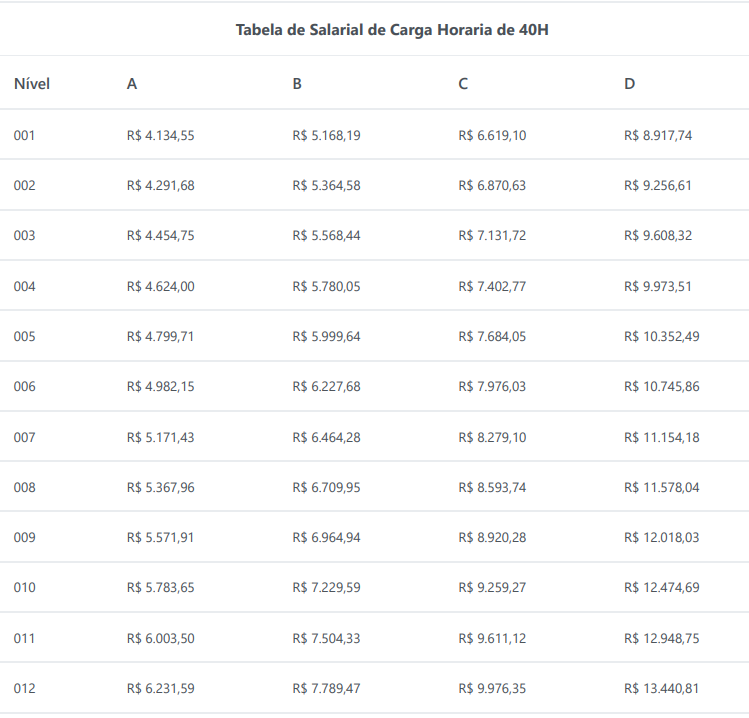
Task: Click the value 'R$ 4.624,00'
Action: point(160,286)
